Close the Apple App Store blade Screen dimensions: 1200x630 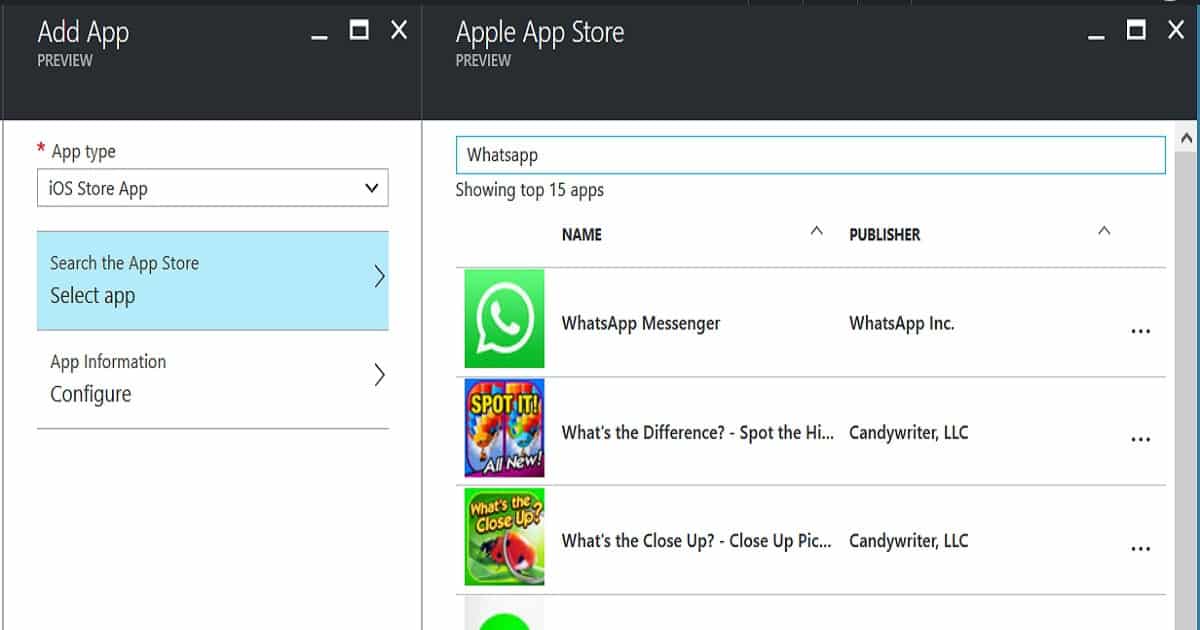1176,30
